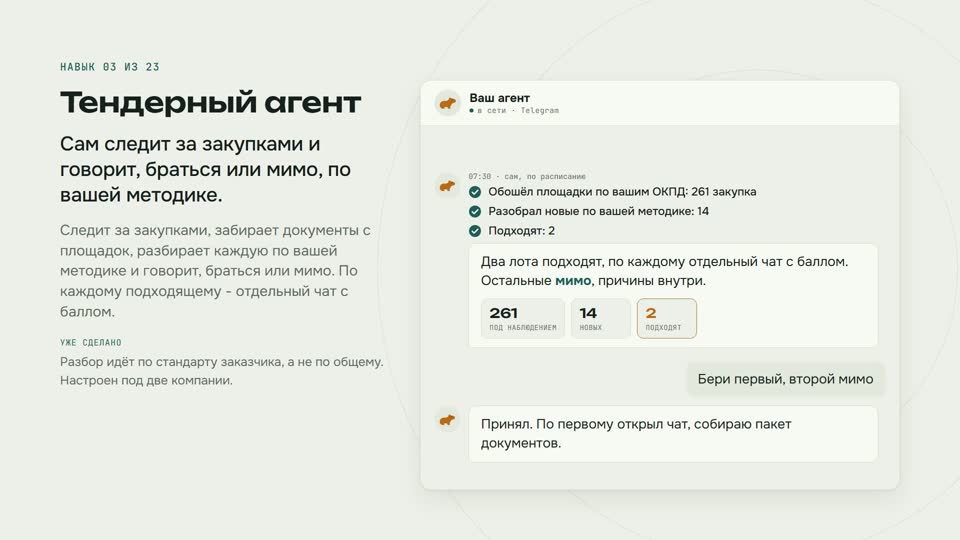Image resolution: width=960 pixels, height=540 pixels.
Task: Click avatar beside the 07:30 scheduled message
Action: coord(447,186)
